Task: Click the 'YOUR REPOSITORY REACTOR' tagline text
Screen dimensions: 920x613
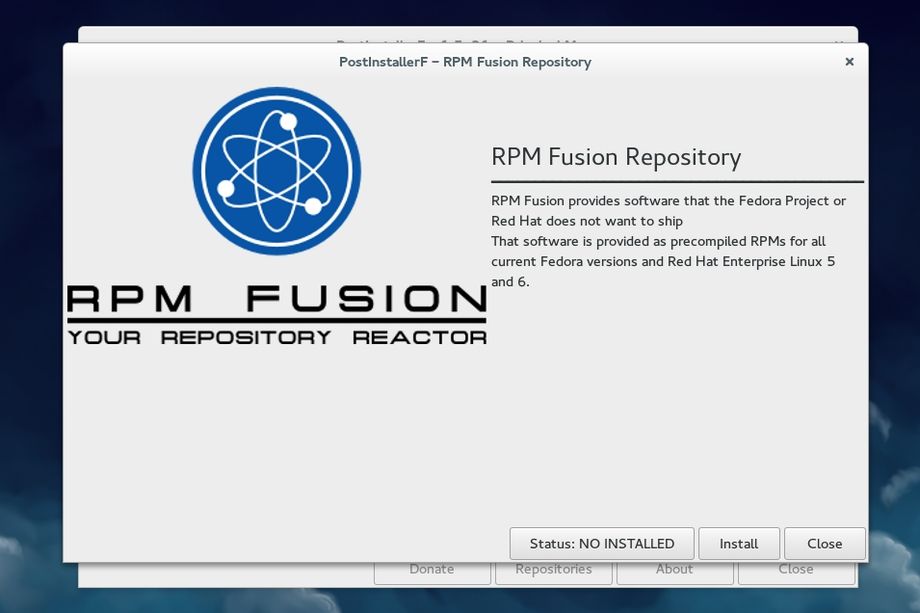Action: pyautogui.click(x=277, y=337)
